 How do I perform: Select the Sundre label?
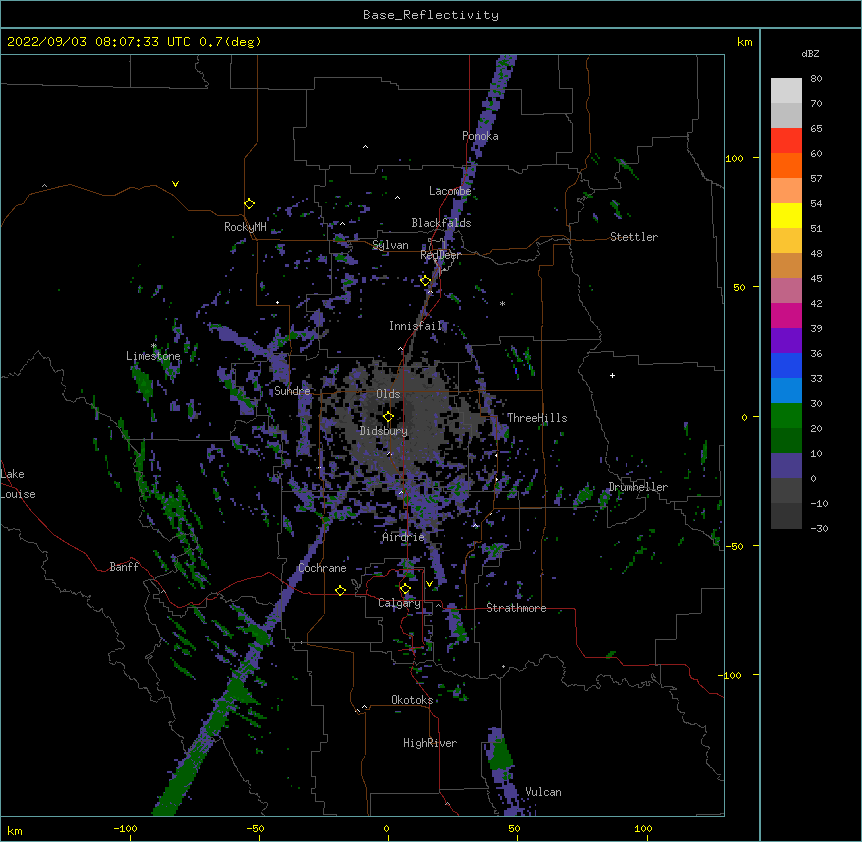click(x=292, y=391)
